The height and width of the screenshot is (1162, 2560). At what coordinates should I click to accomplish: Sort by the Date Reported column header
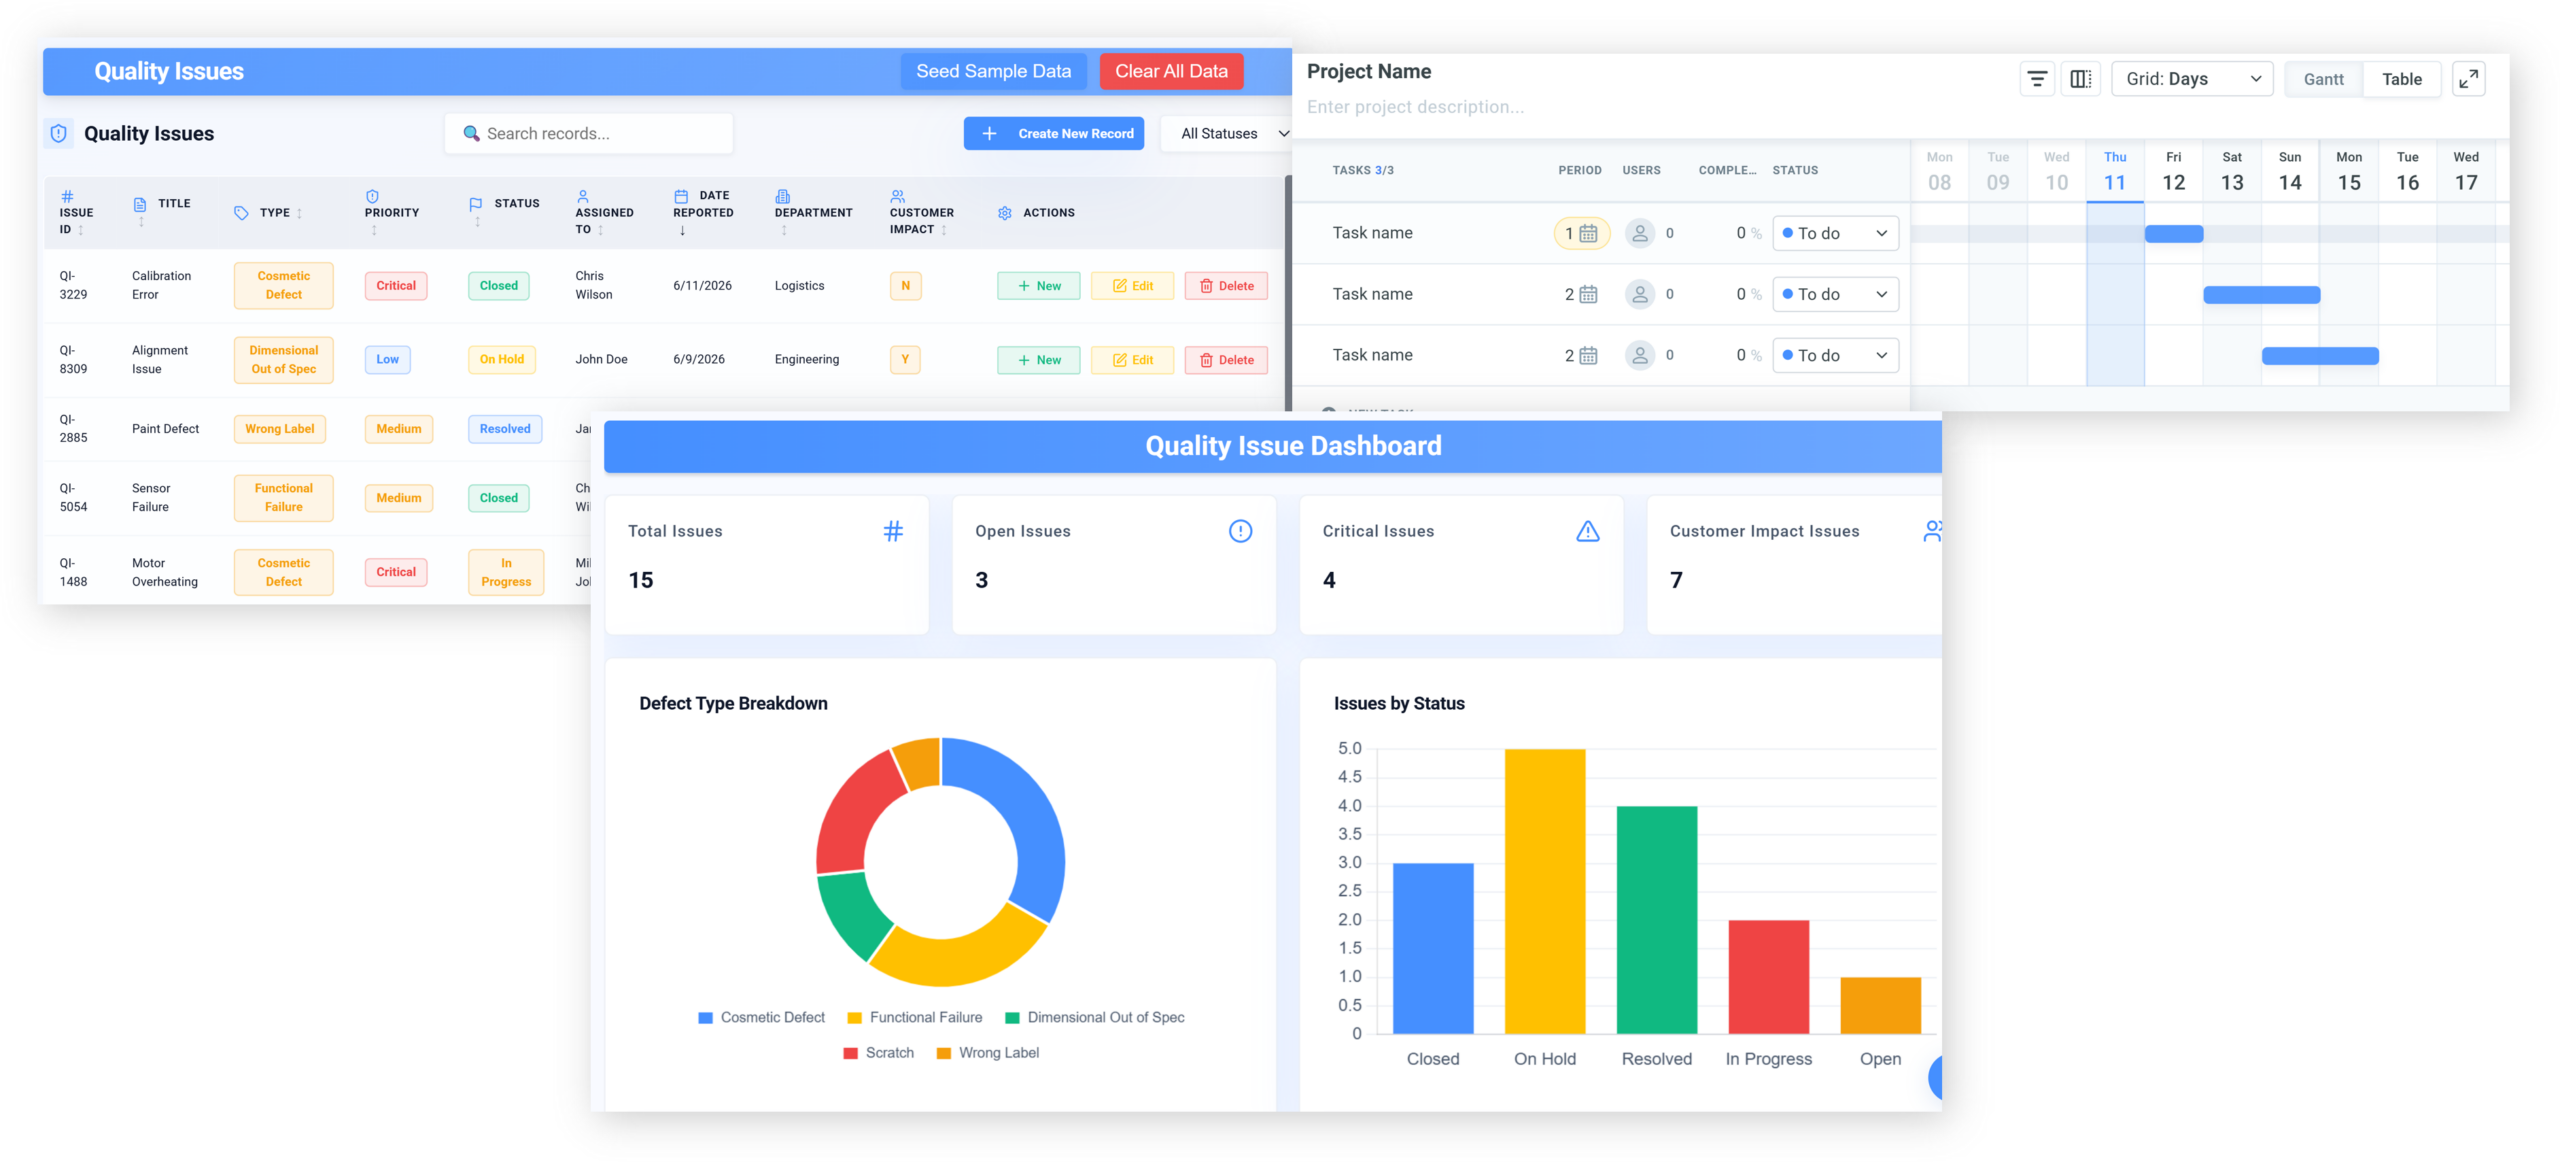tap(703, 213)
